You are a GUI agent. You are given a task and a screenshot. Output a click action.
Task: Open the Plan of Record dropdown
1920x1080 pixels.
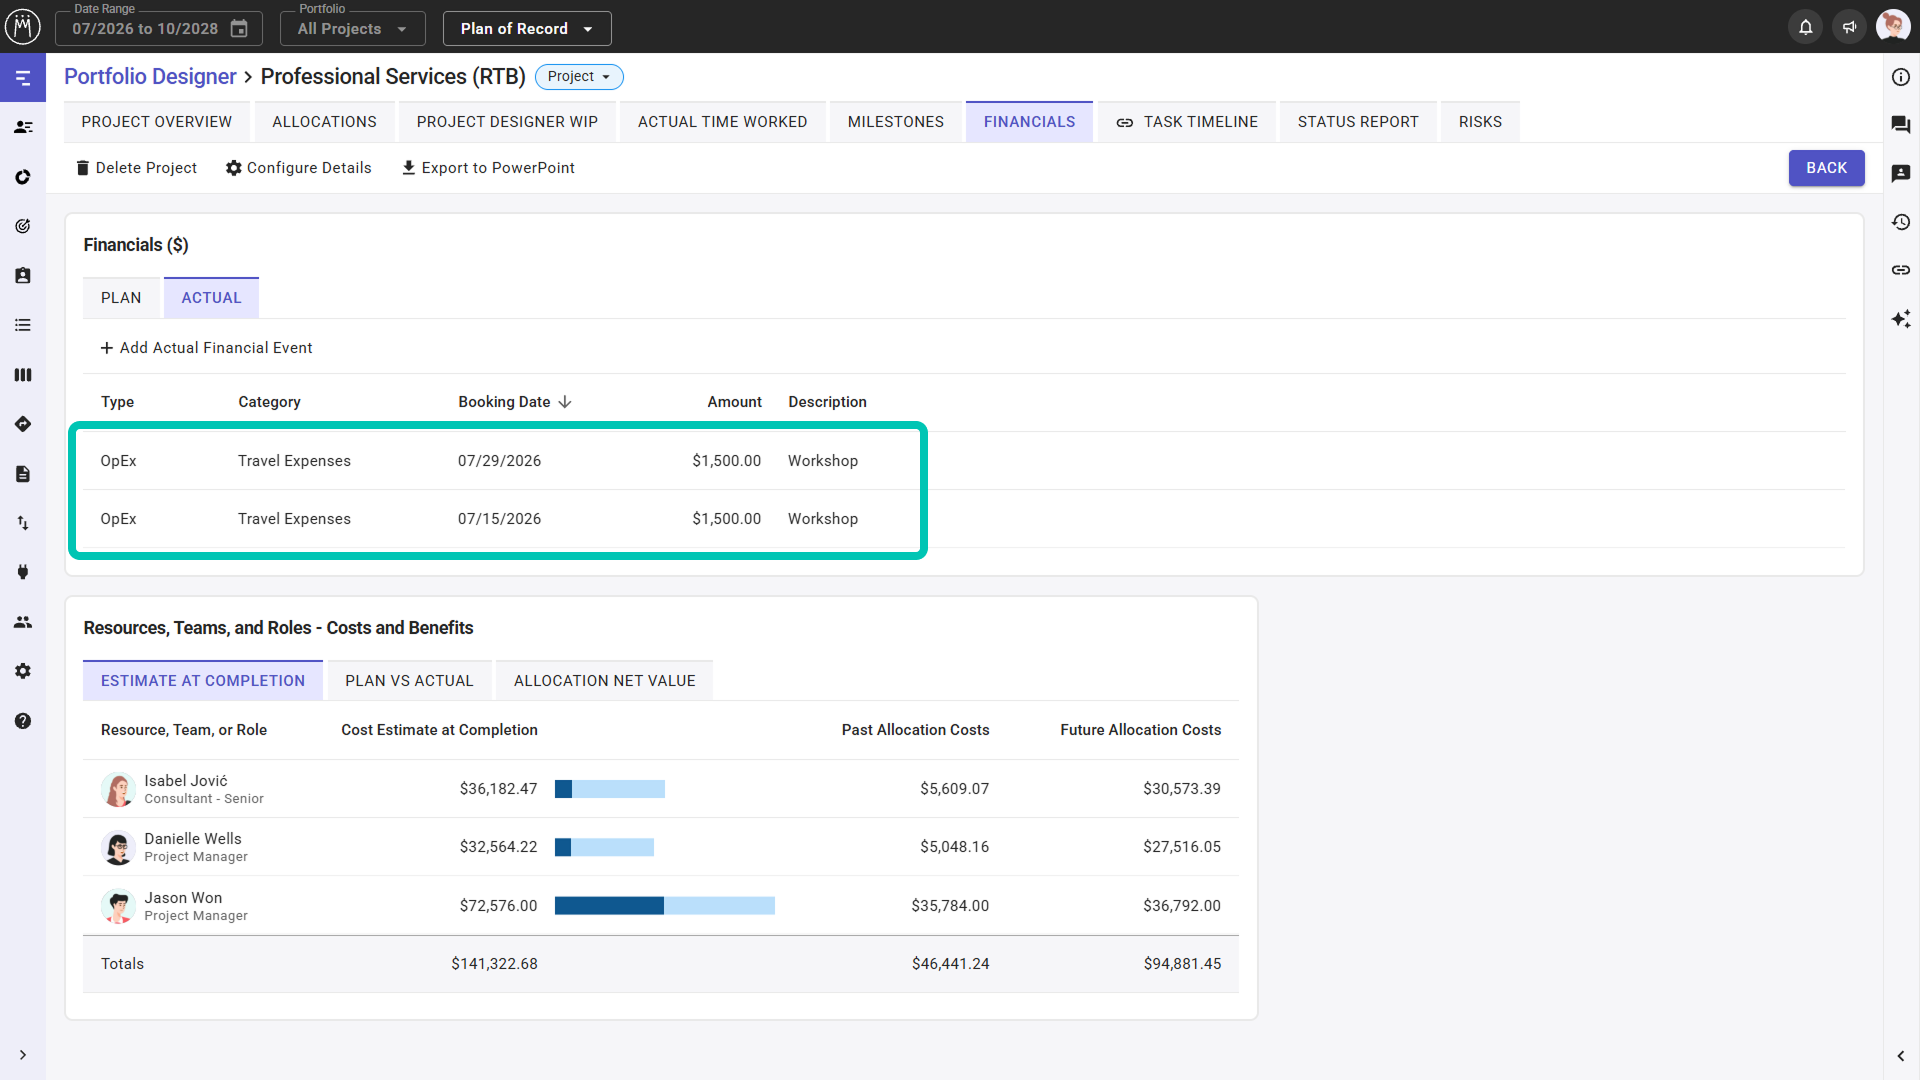[527, 29]
